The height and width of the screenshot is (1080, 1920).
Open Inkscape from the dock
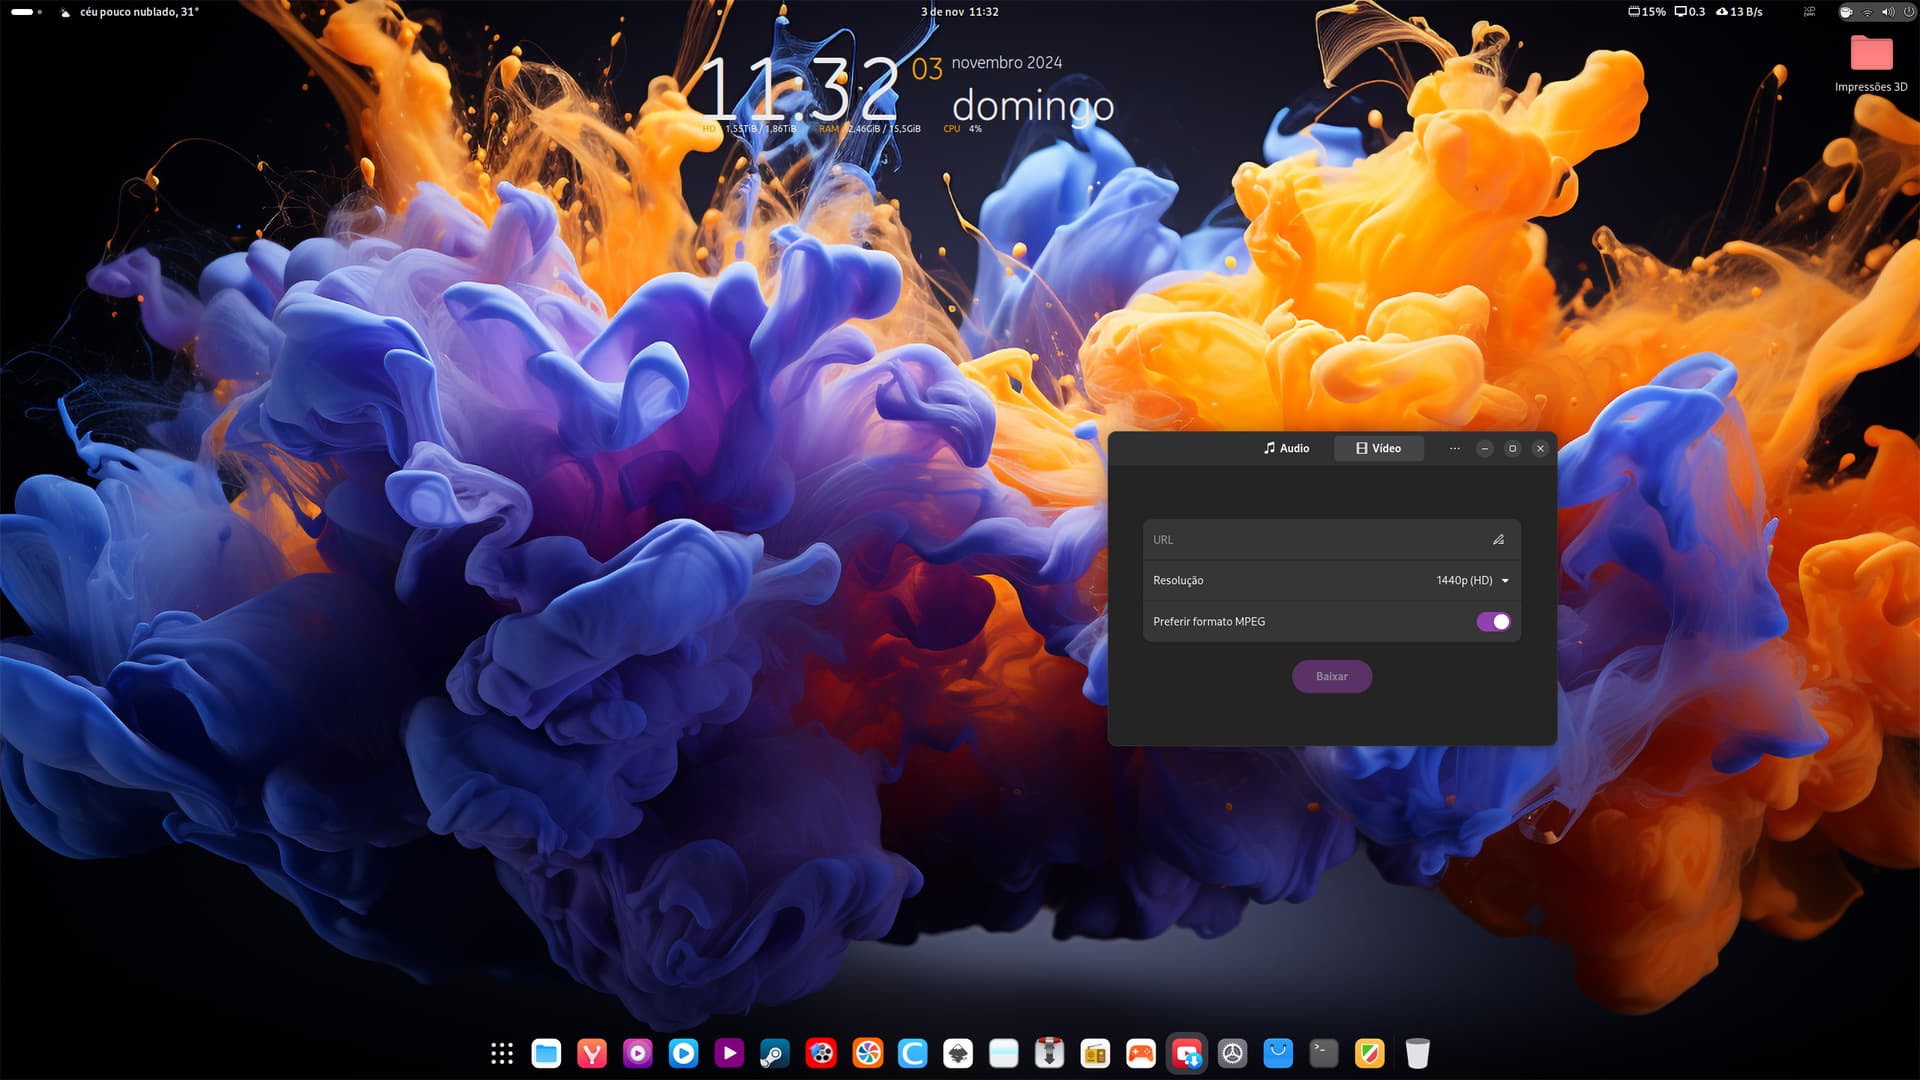coord(958,1053)
